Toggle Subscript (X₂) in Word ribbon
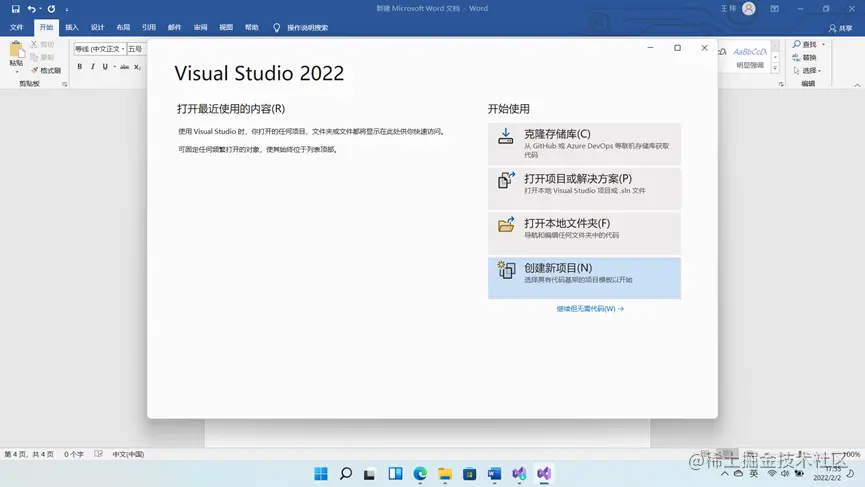 (137, 67)
